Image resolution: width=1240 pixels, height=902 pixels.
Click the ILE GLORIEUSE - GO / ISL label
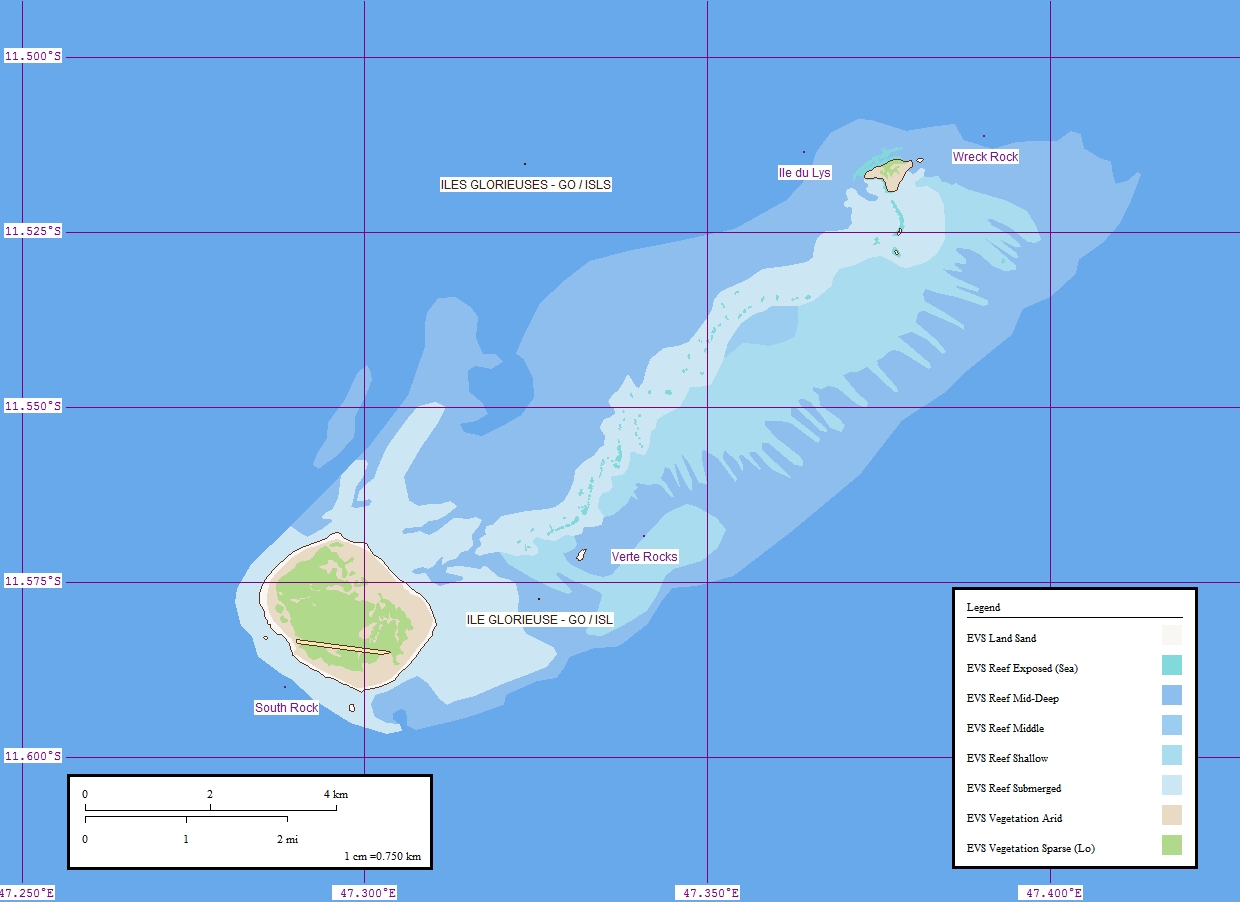540,620
